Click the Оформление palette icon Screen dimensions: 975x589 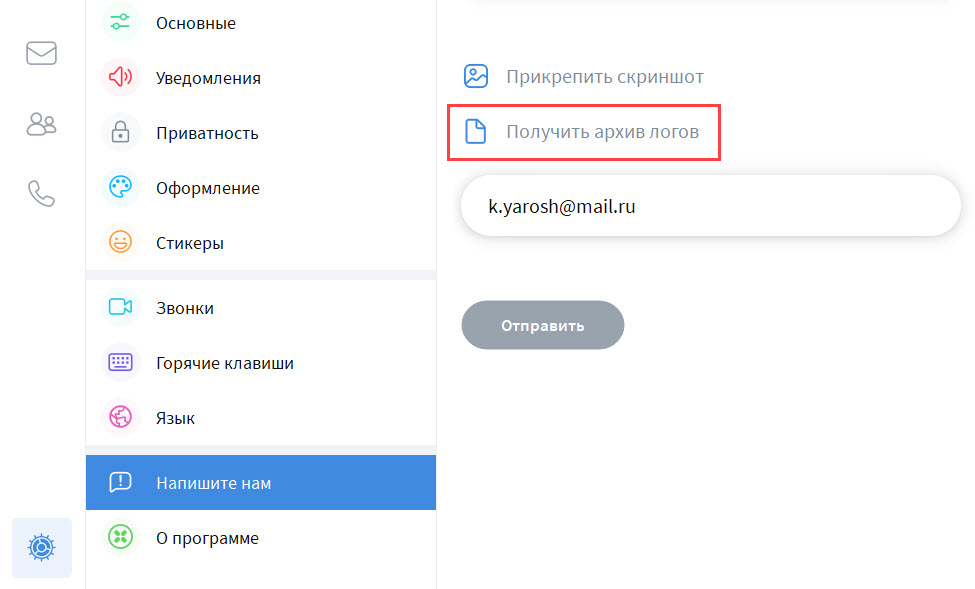pos(120,188)
